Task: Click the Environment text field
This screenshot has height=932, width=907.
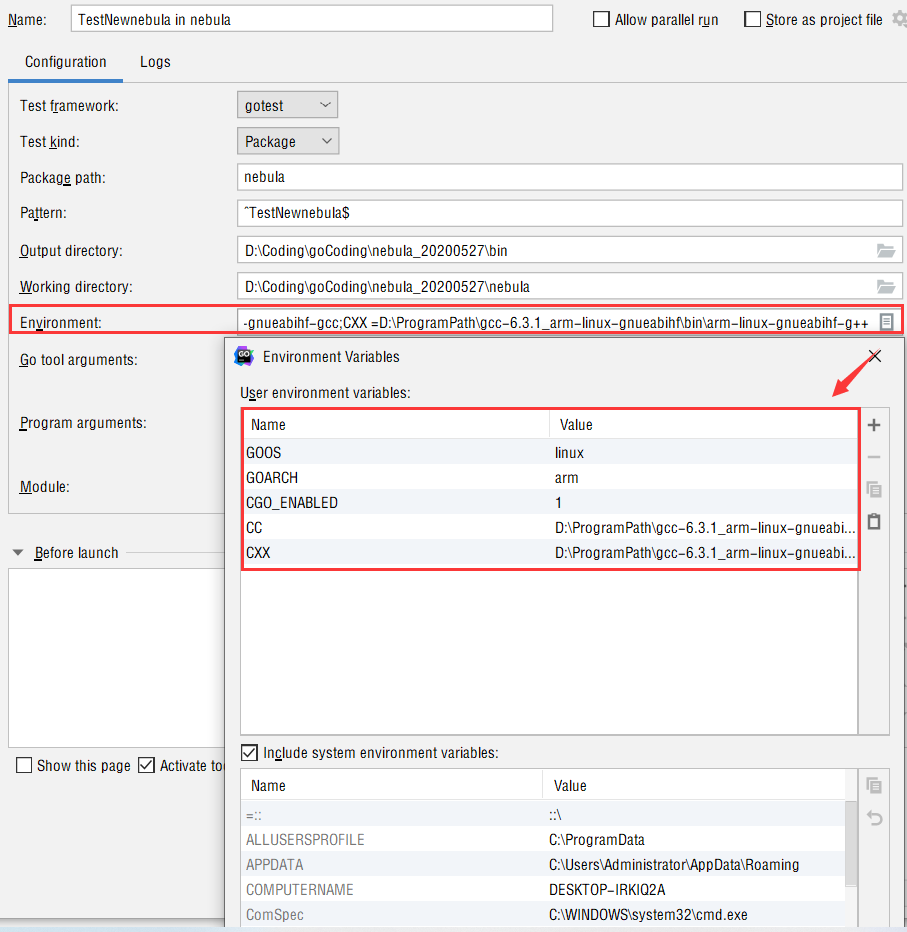Action: (x=557, y=323)
